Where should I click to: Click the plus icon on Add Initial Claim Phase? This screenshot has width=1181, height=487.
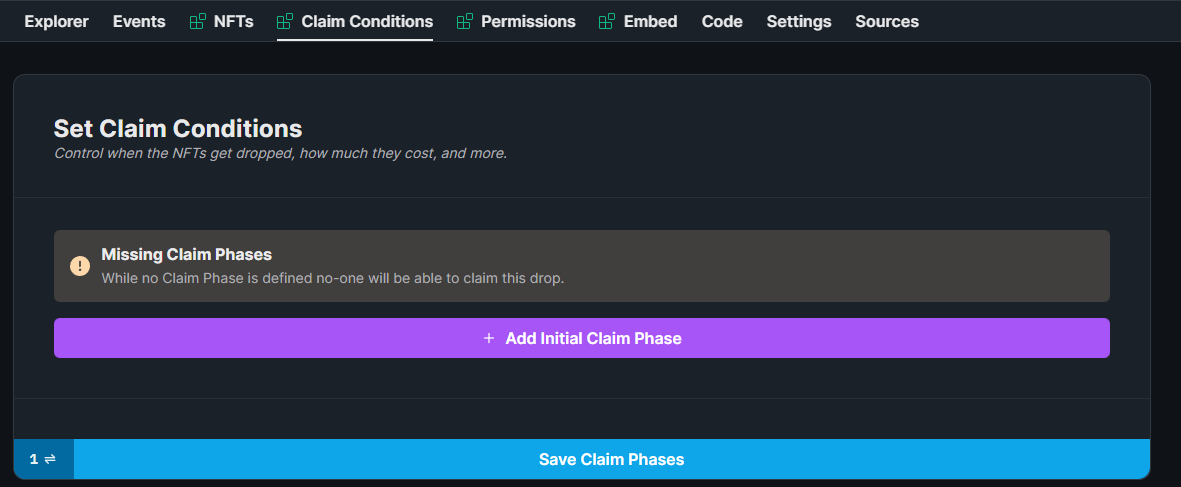489,339
